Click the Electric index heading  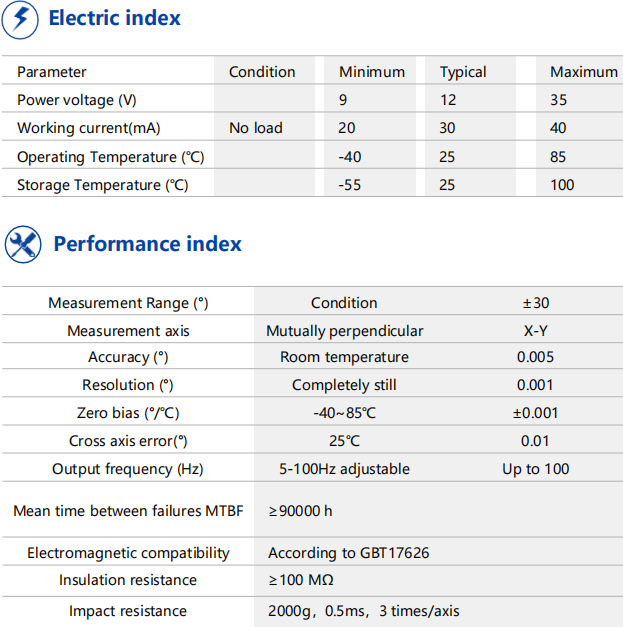115,18
